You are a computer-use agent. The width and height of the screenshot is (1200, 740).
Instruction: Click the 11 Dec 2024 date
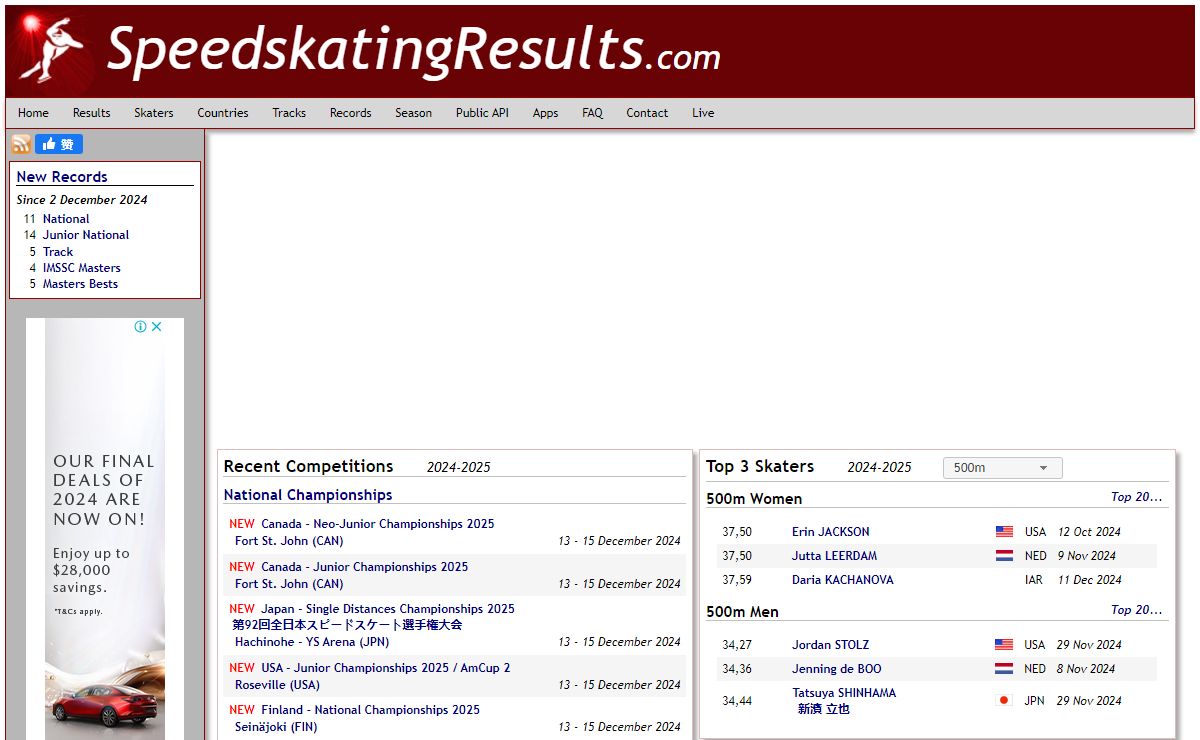(1089, 580)
